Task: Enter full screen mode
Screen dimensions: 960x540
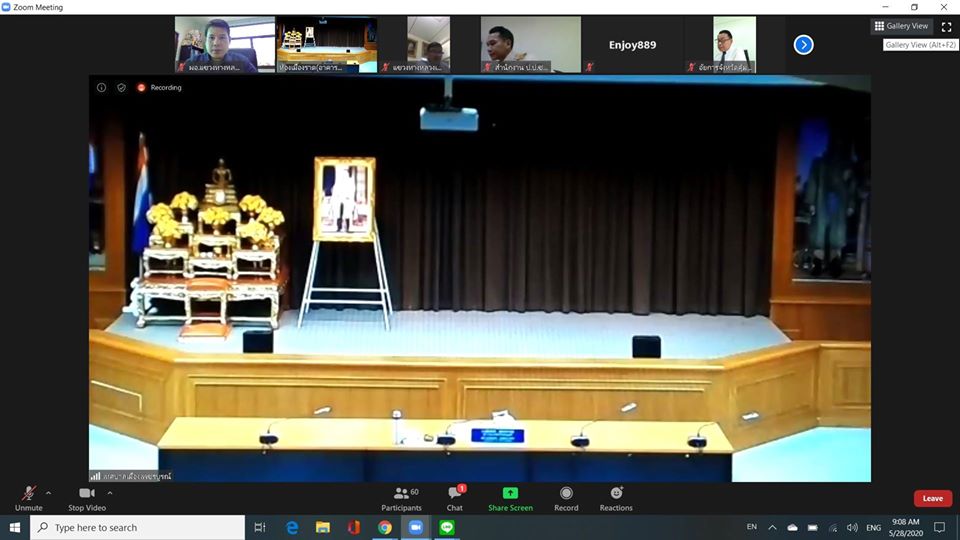Action: [946, 27]
